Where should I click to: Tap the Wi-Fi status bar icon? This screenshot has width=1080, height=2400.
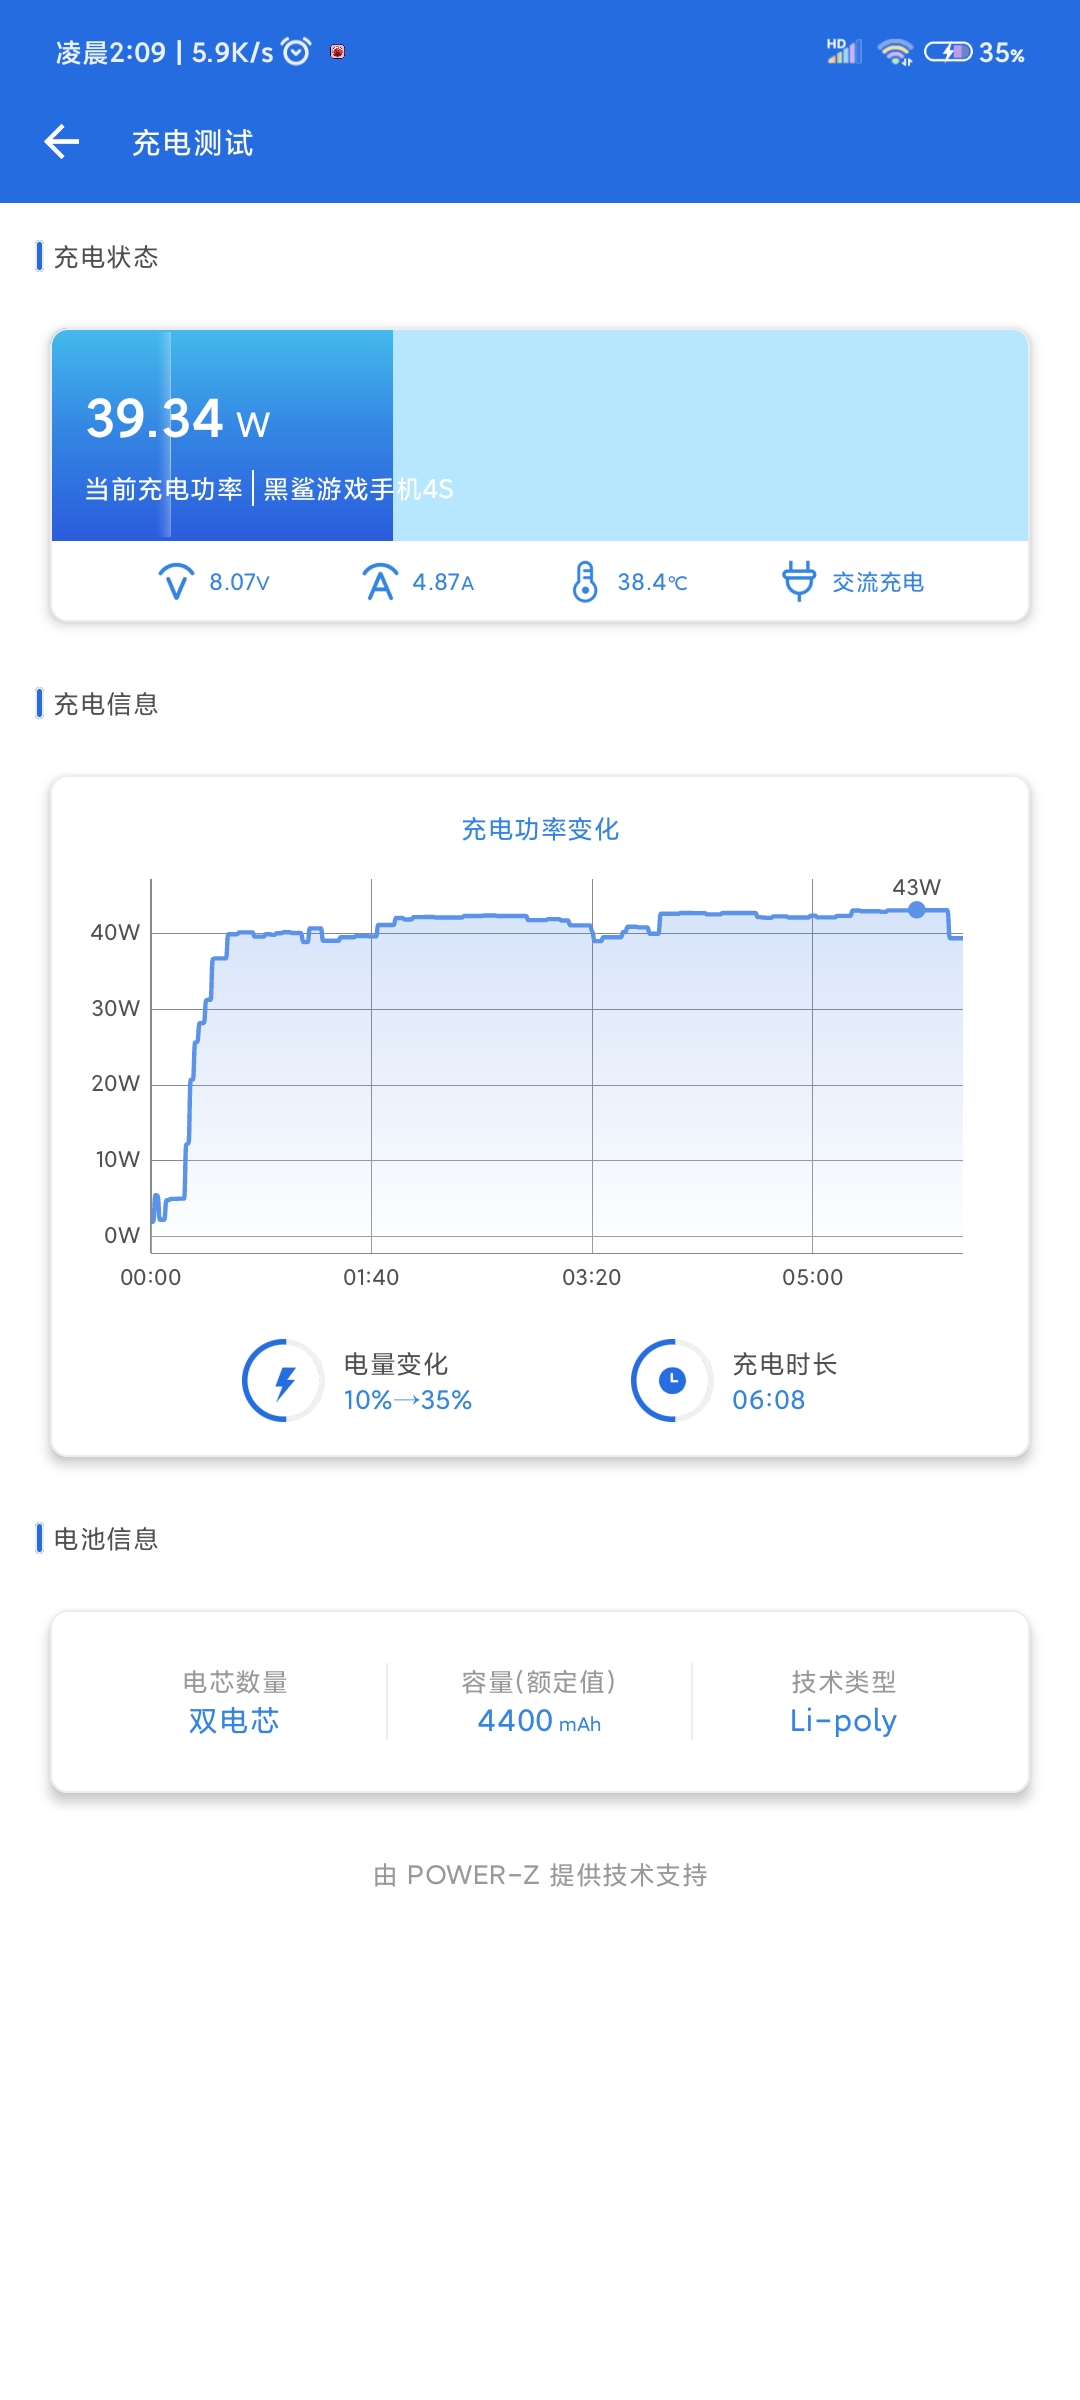(x=895, y=52)
